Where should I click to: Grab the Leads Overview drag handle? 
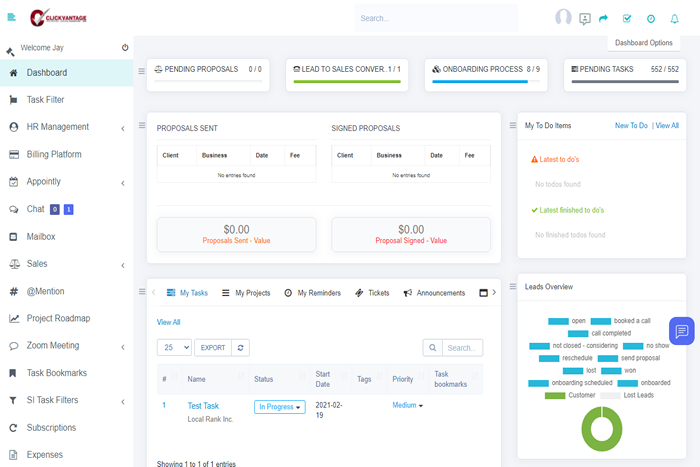pos(512,286)
